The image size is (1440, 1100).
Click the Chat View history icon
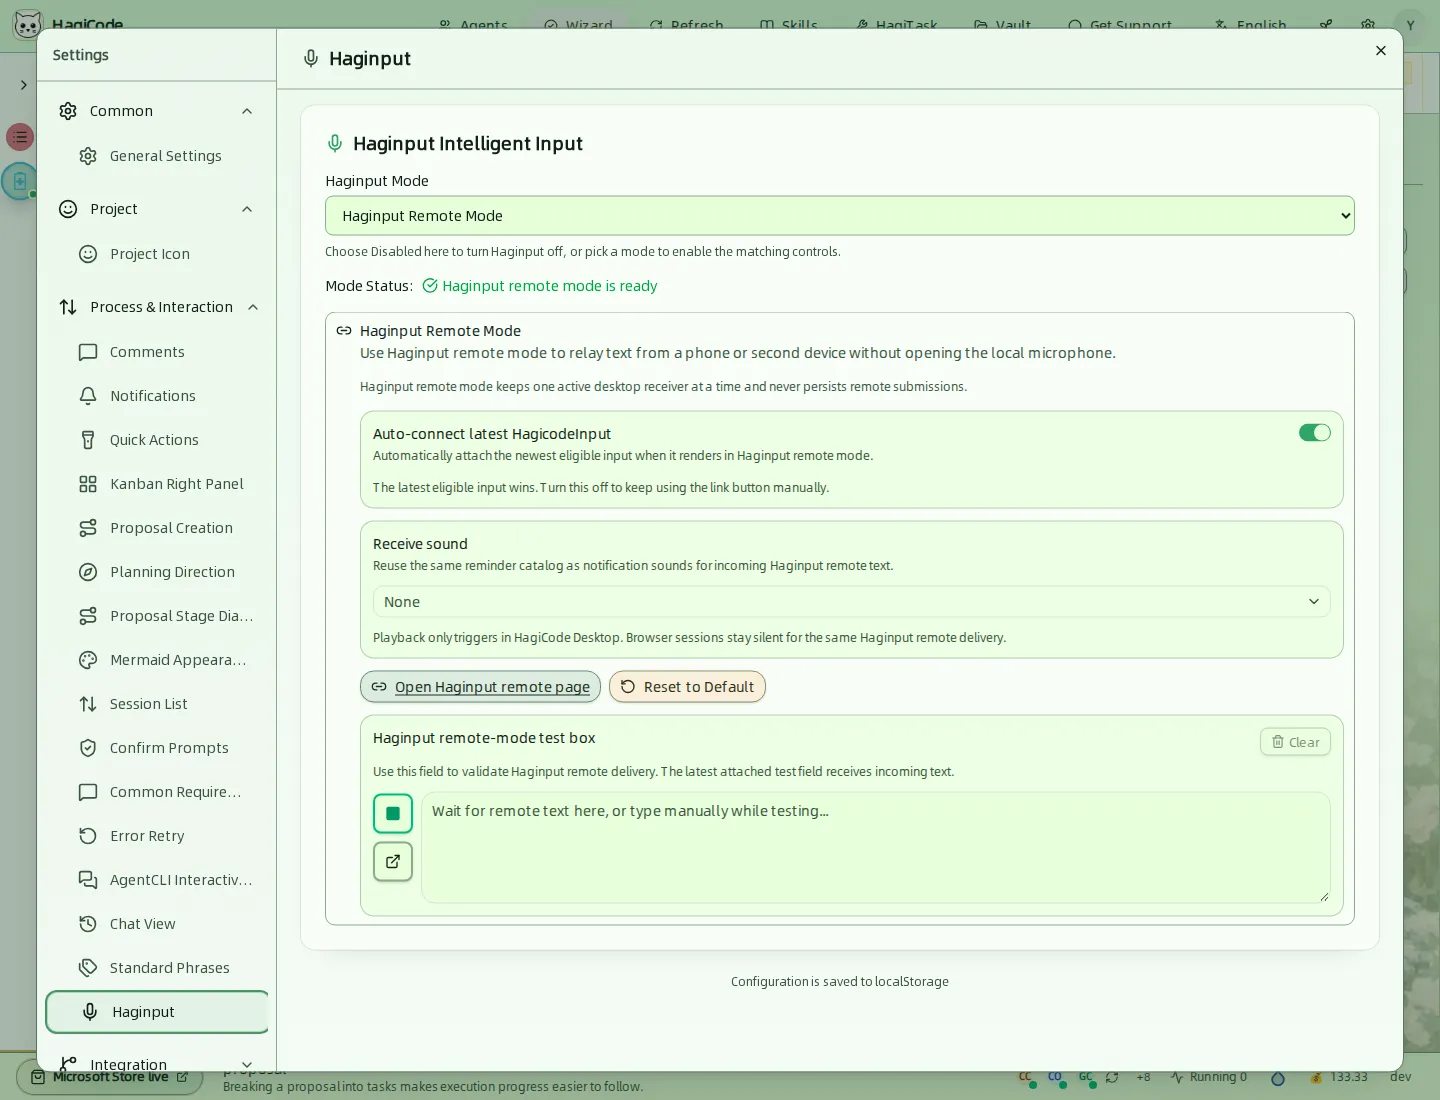click(x=88, y=924)
